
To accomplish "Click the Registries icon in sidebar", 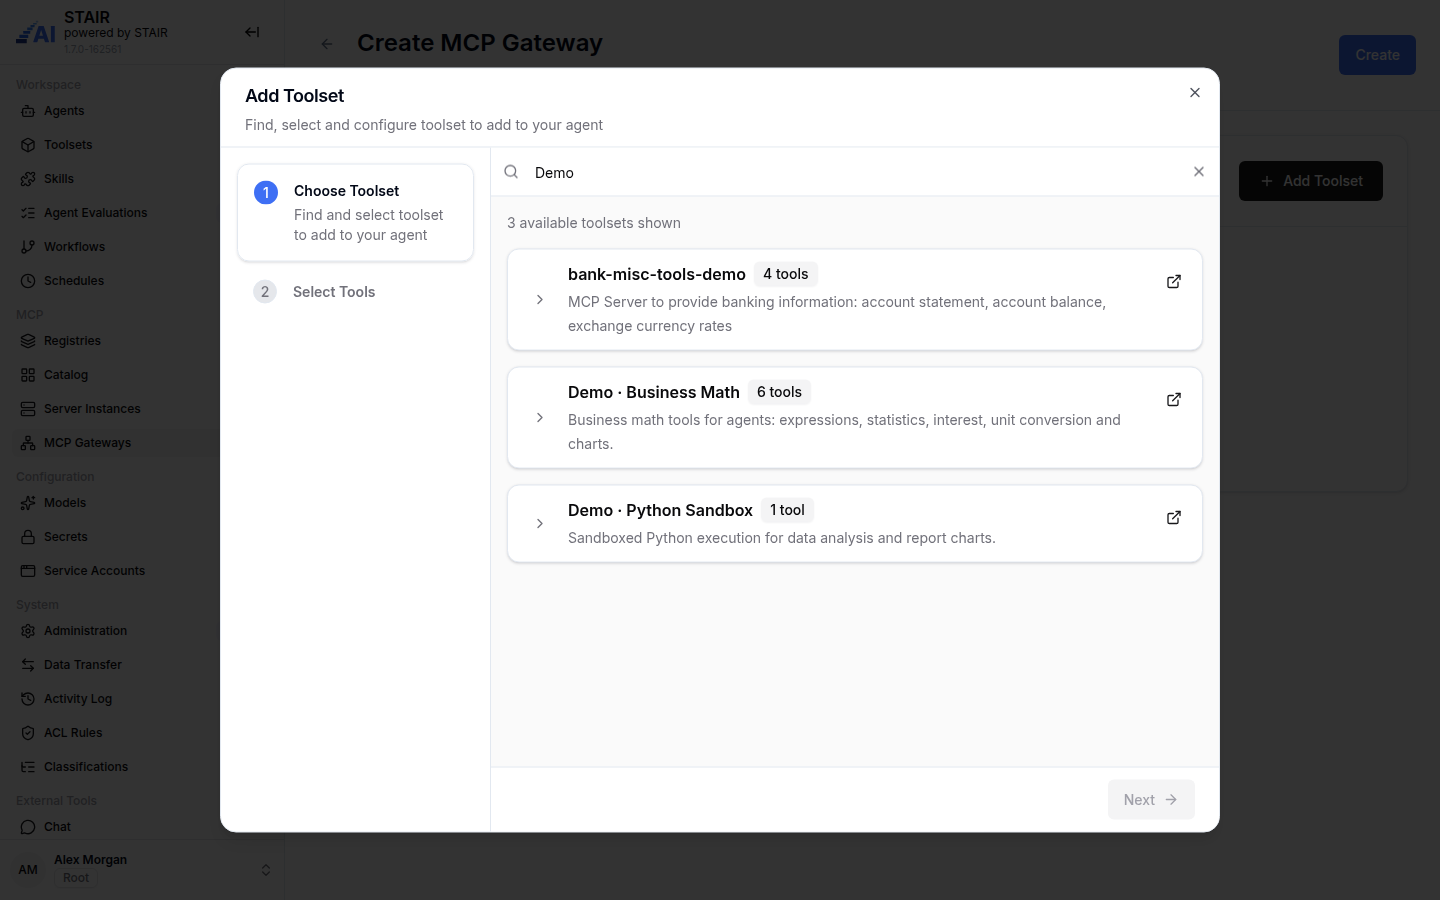I will (28, 341).
